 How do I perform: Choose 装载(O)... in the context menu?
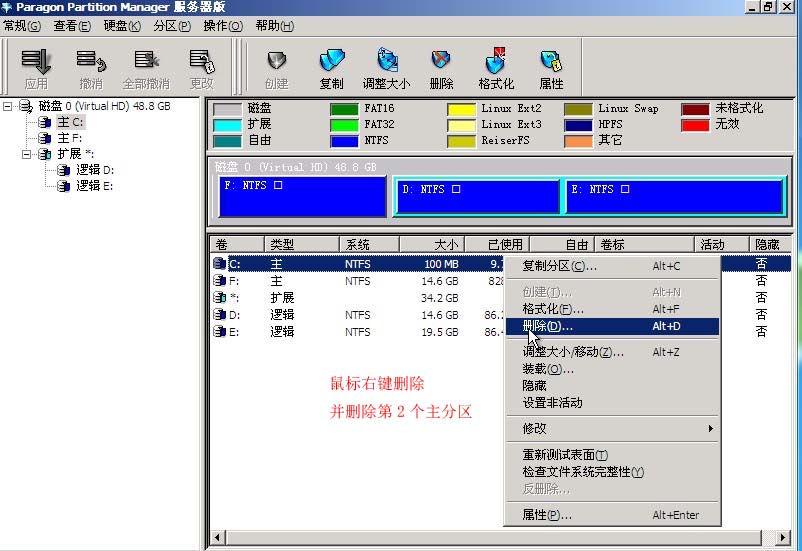[612, 369]
